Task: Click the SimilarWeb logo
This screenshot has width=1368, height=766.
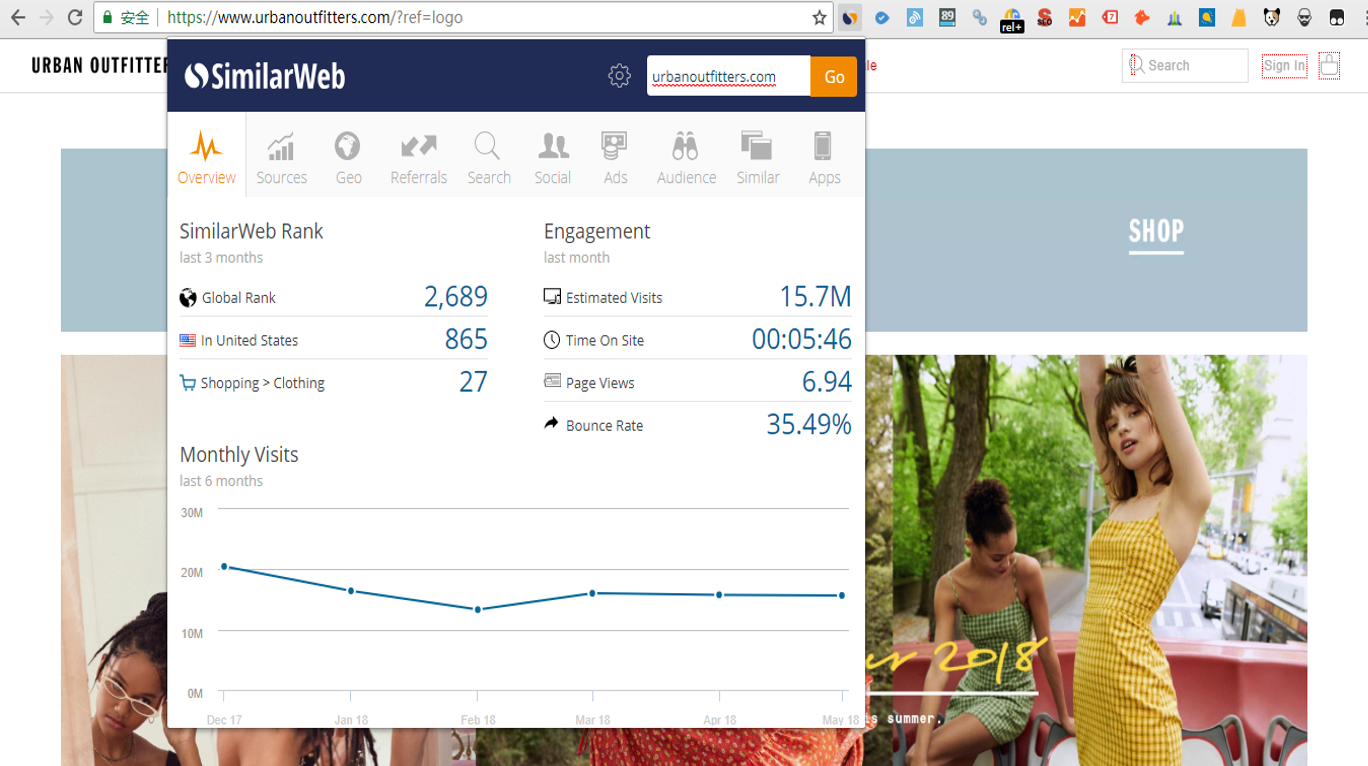Action: coord(265,76)
